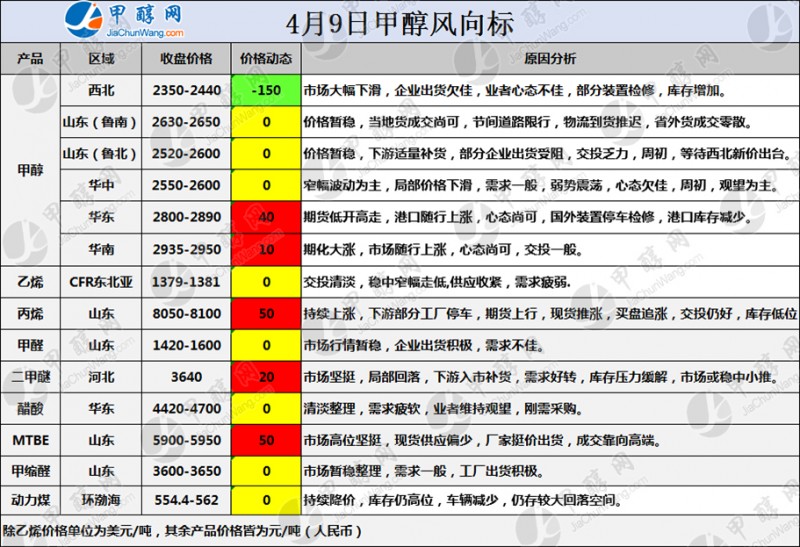Image resolution: width=800 pixels, height=547 pixels.
Task: Select the MTBE product cell
Action: click(x=31, y=440)
